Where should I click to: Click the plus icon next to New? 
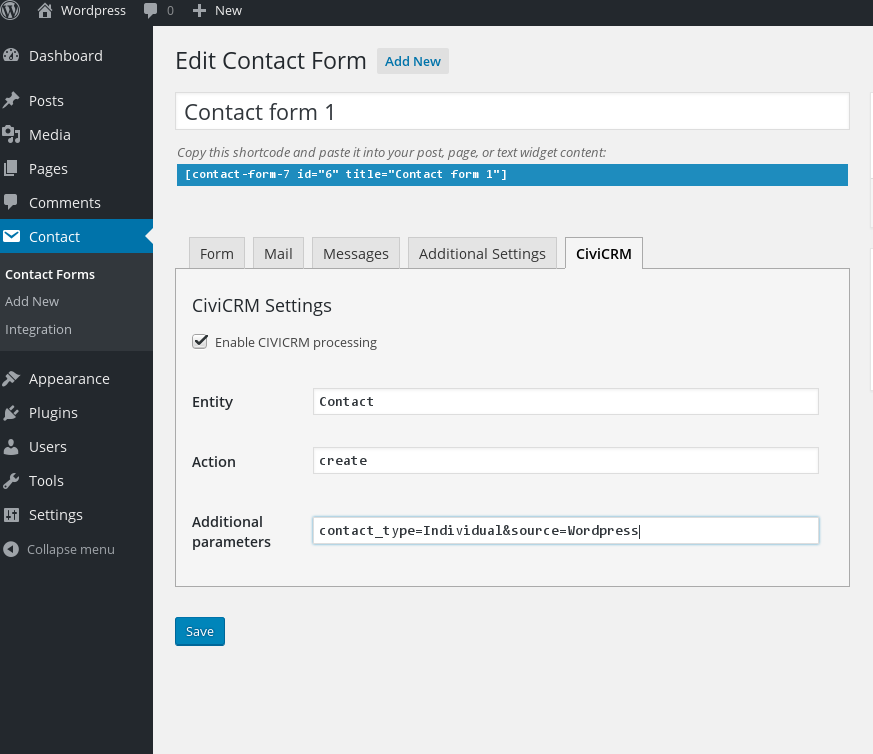click(199, 11)
